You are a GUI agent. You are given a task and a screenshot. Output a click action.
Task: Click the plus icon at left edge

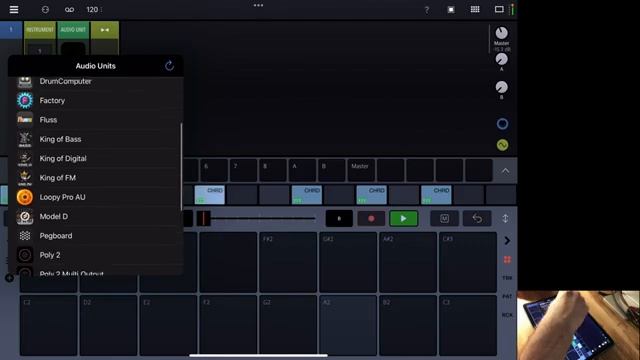point(9,278)
